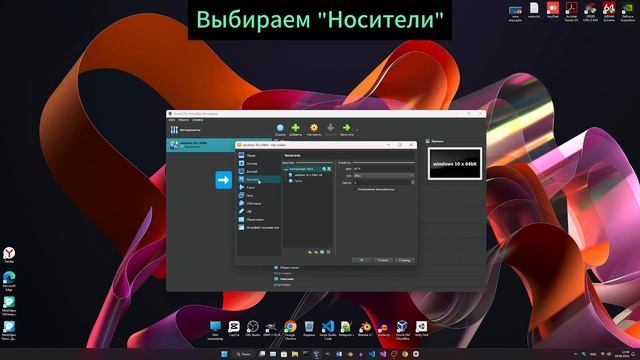Select the windows 10 x 64bit machine in the list

coord(200,145)
